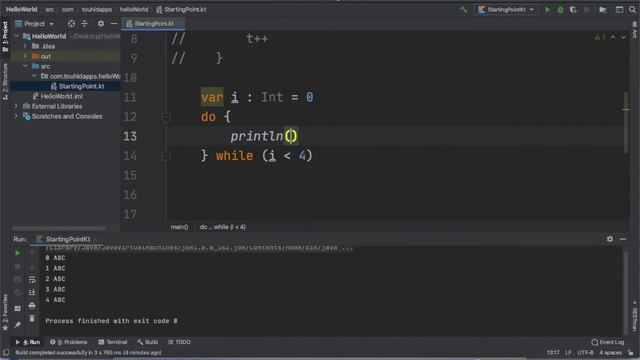
Task: Open the Project Structure icon
Action: (x=603, y=9)
